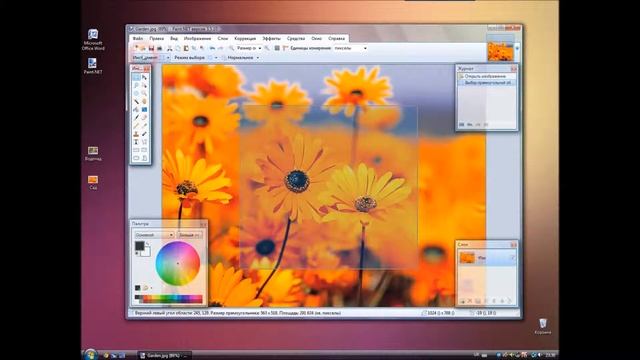This screenshot has width=640, height=360.
Task: Select the Clone Stamp tool
Action: coord(136,134)
